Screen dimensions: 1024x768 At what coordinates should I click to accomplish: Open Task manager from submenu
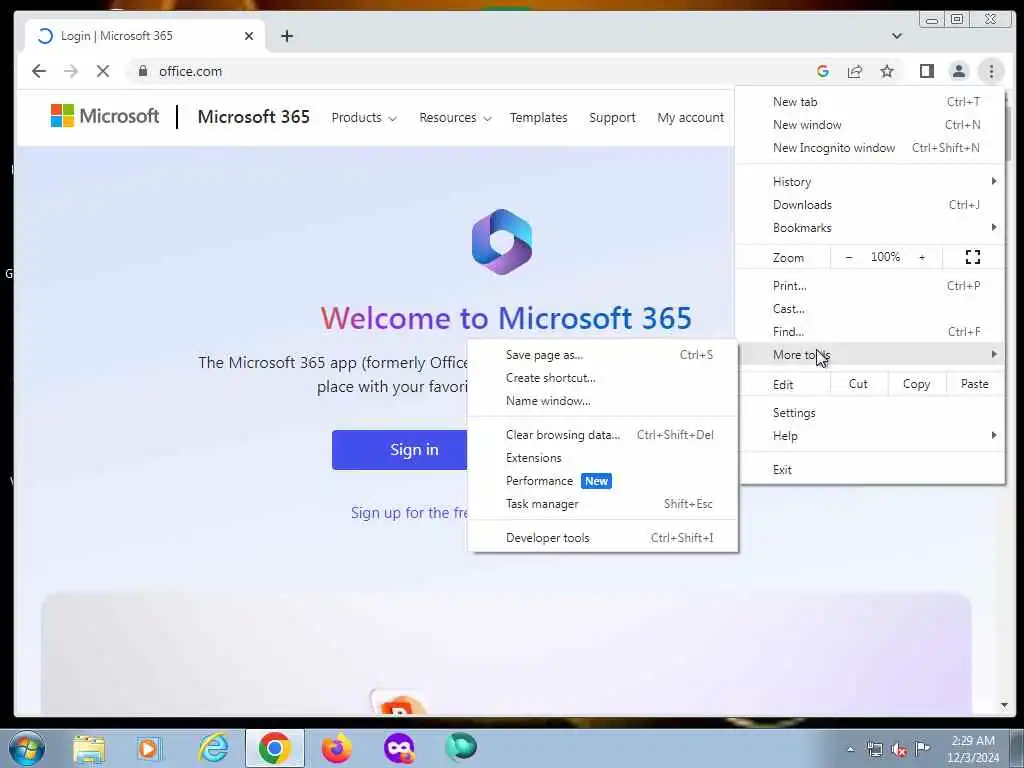click(x=603, y=504)
